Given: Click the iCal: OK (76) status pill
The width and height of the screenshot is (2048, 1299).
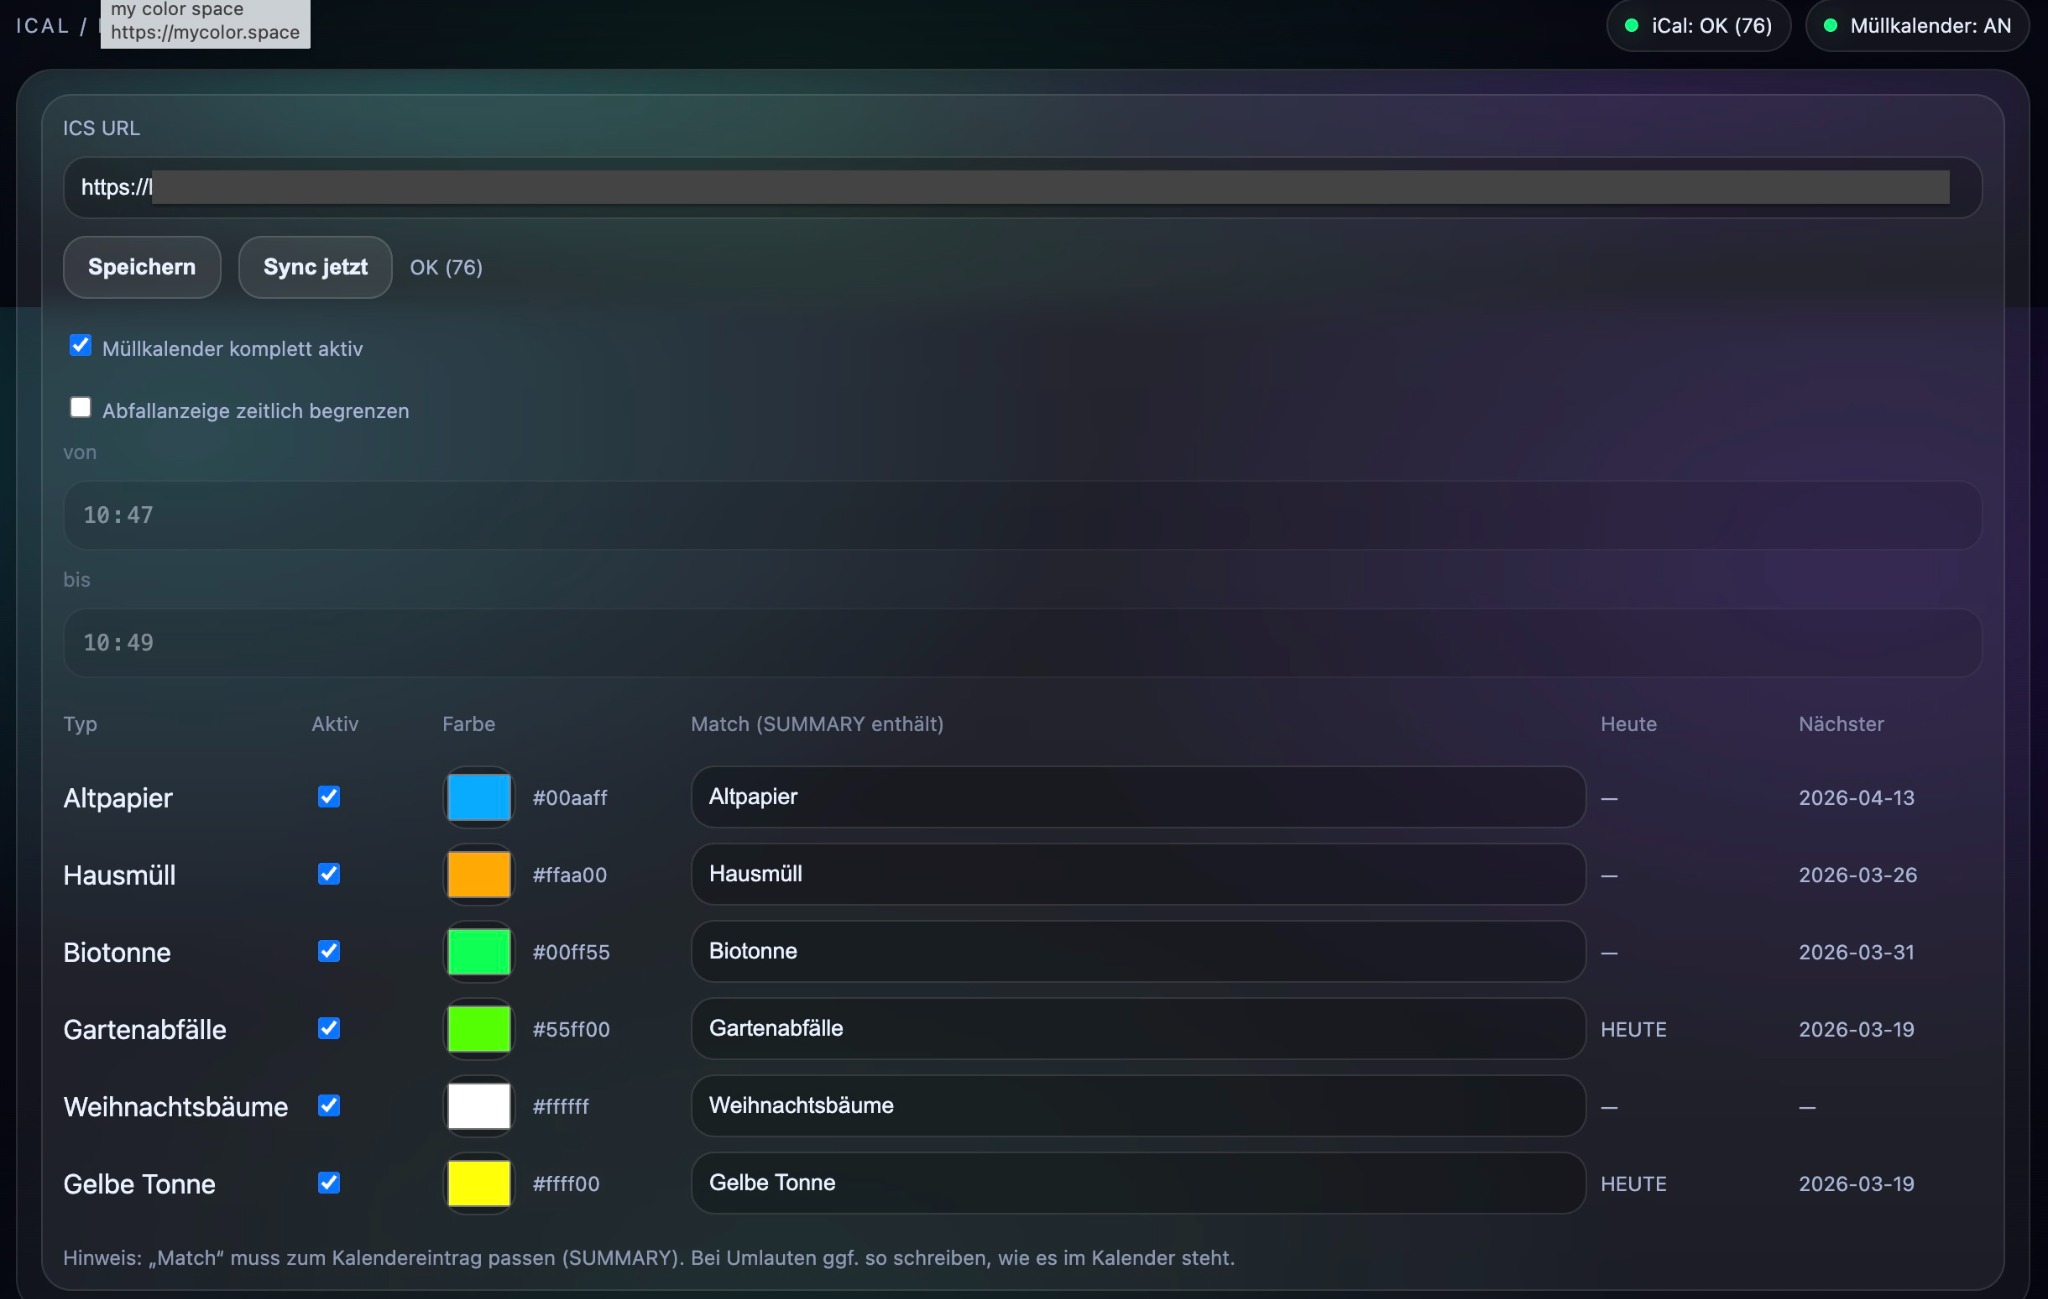Looking at the screenshot, I should (1698, 26).
